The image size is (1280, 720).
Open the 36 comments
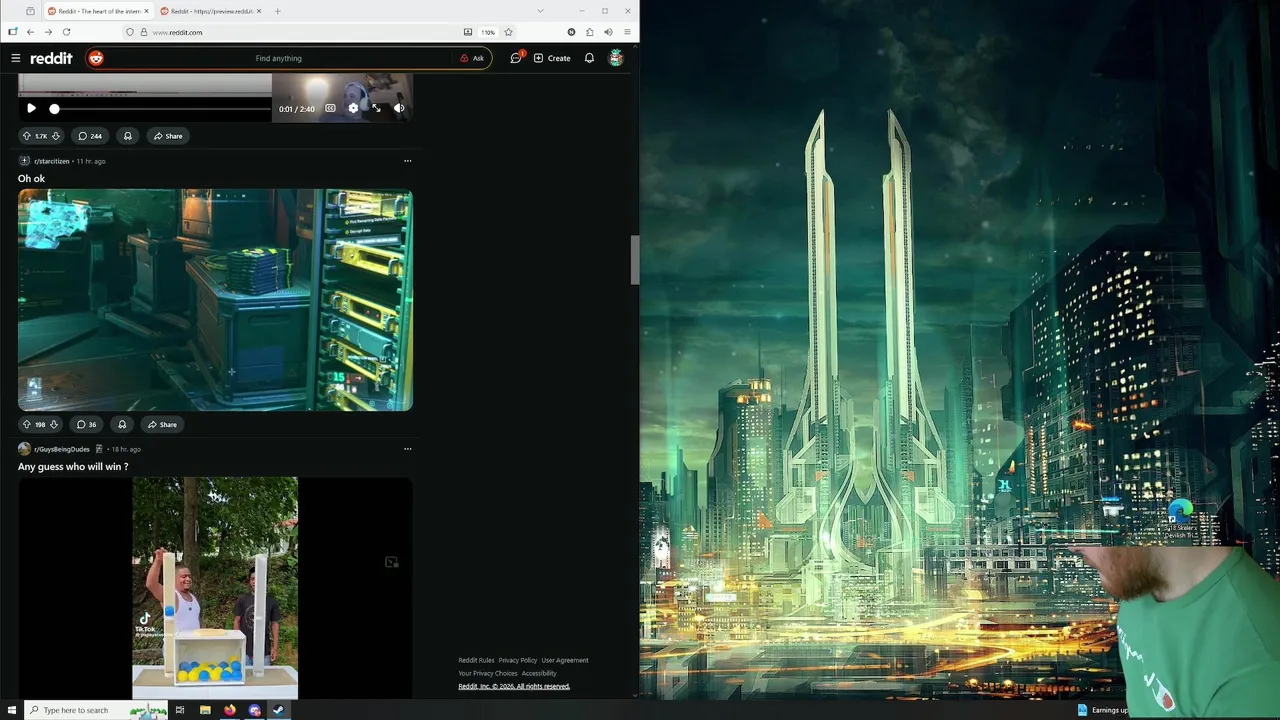point(87,424)
